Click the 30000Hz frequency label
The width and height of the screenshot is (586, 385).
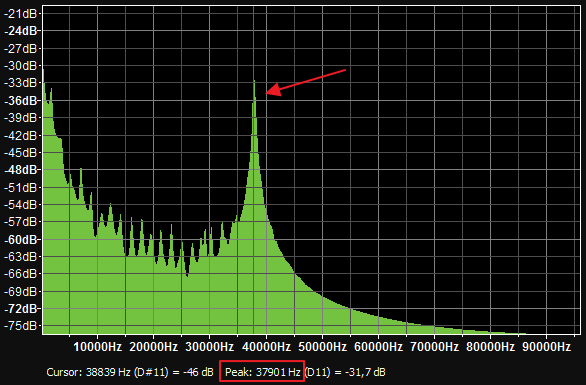tap(210, 347)
